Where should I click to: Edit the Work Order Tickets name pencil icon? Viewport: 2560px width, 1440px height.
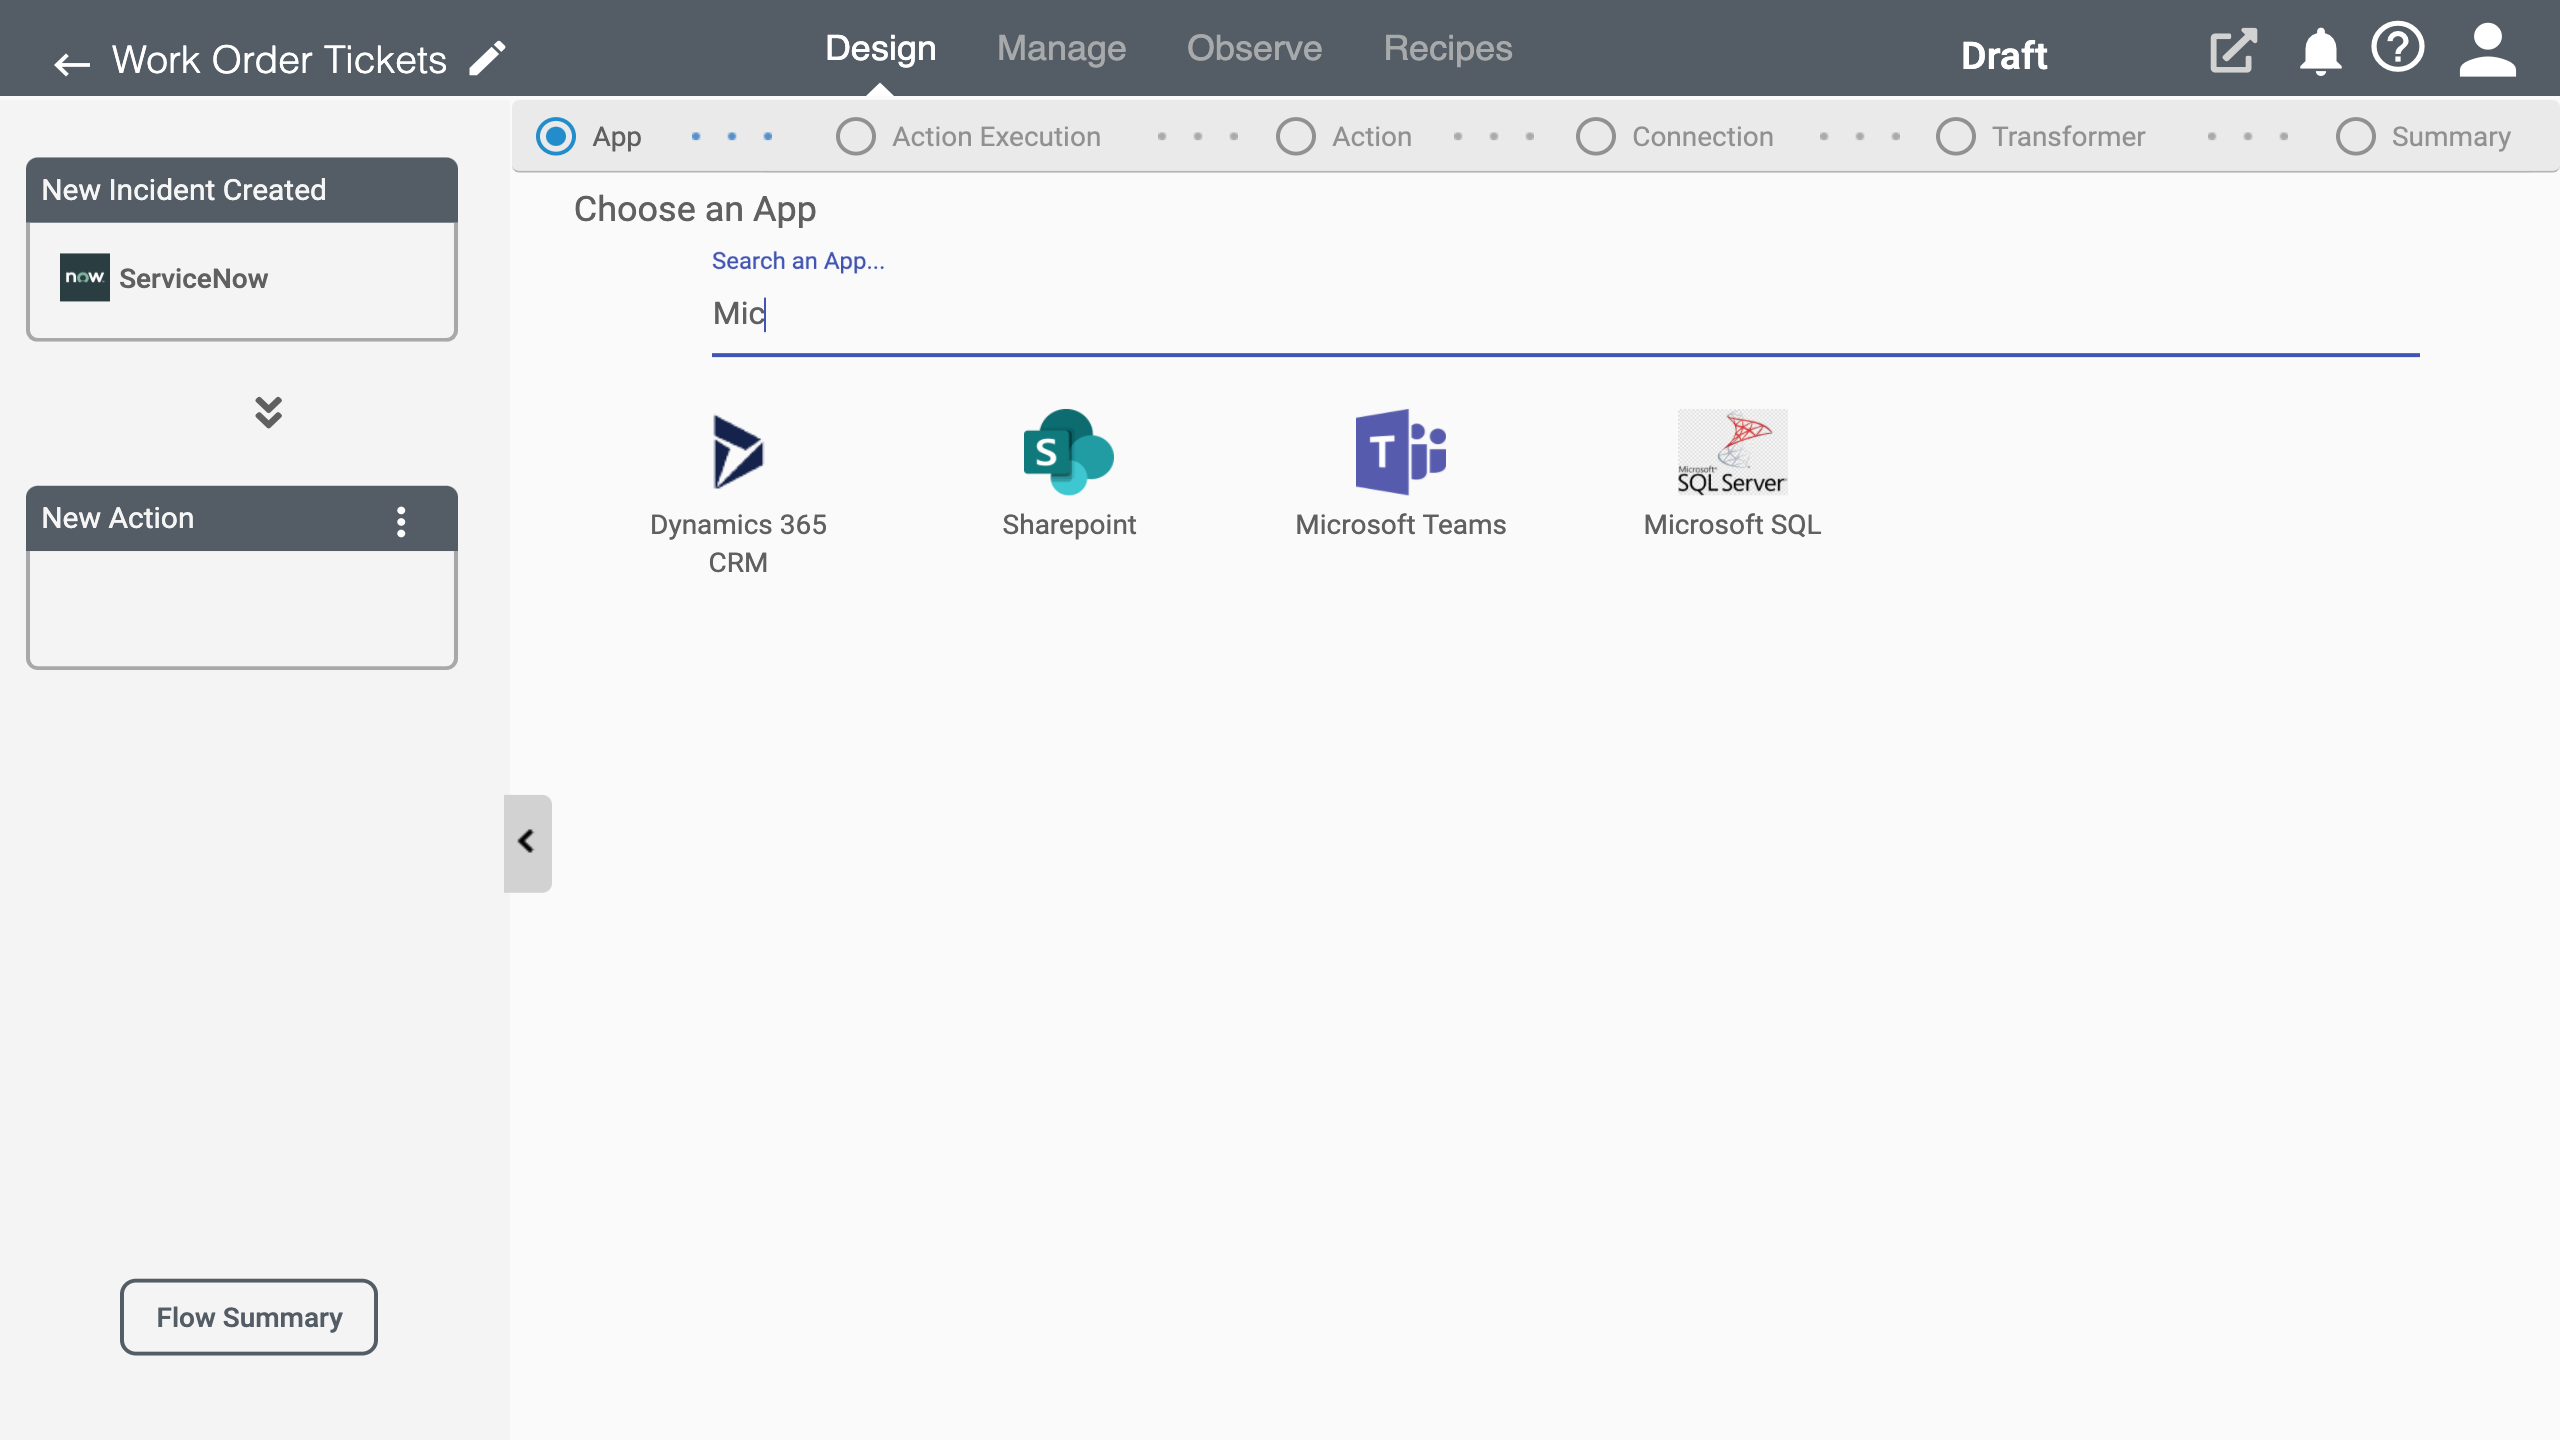click(488, 58)
